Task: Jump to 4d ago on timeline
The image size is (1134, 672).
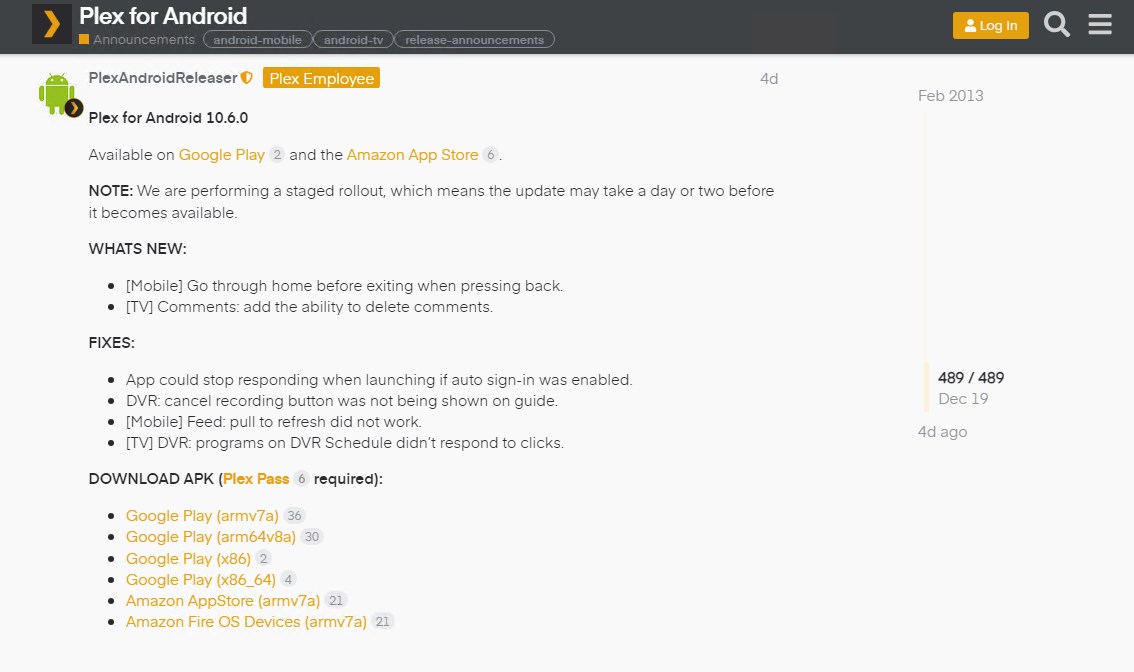Action: point(942,432)
